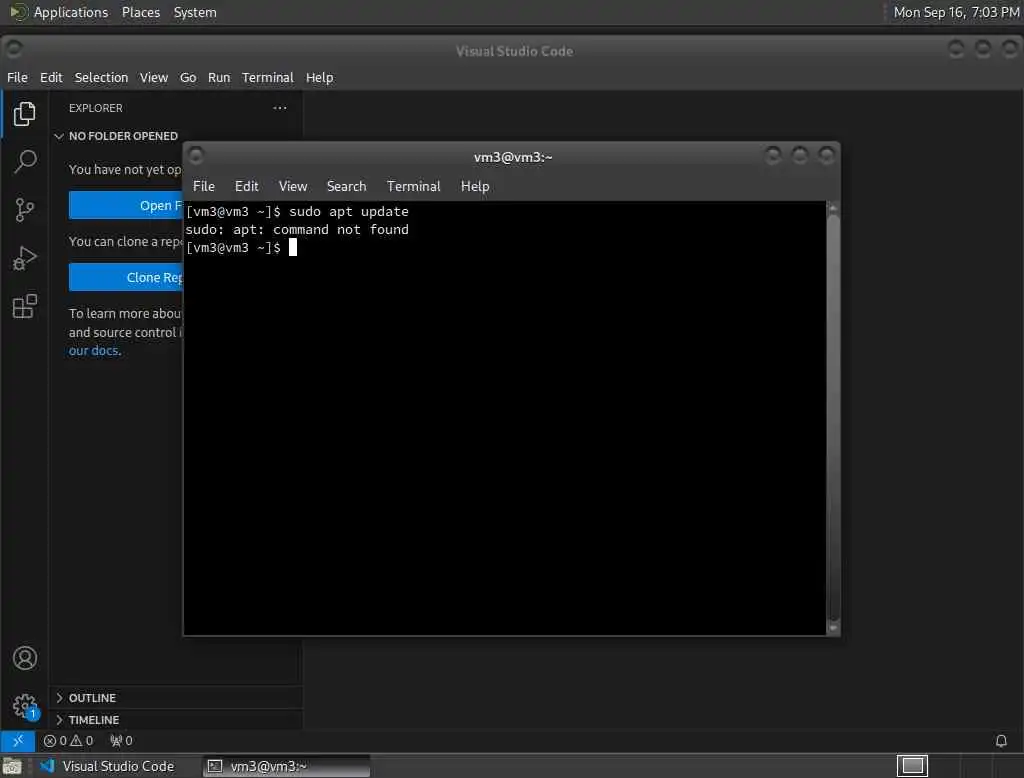Click the EXPLORER panel title

[x=95, y=108]
